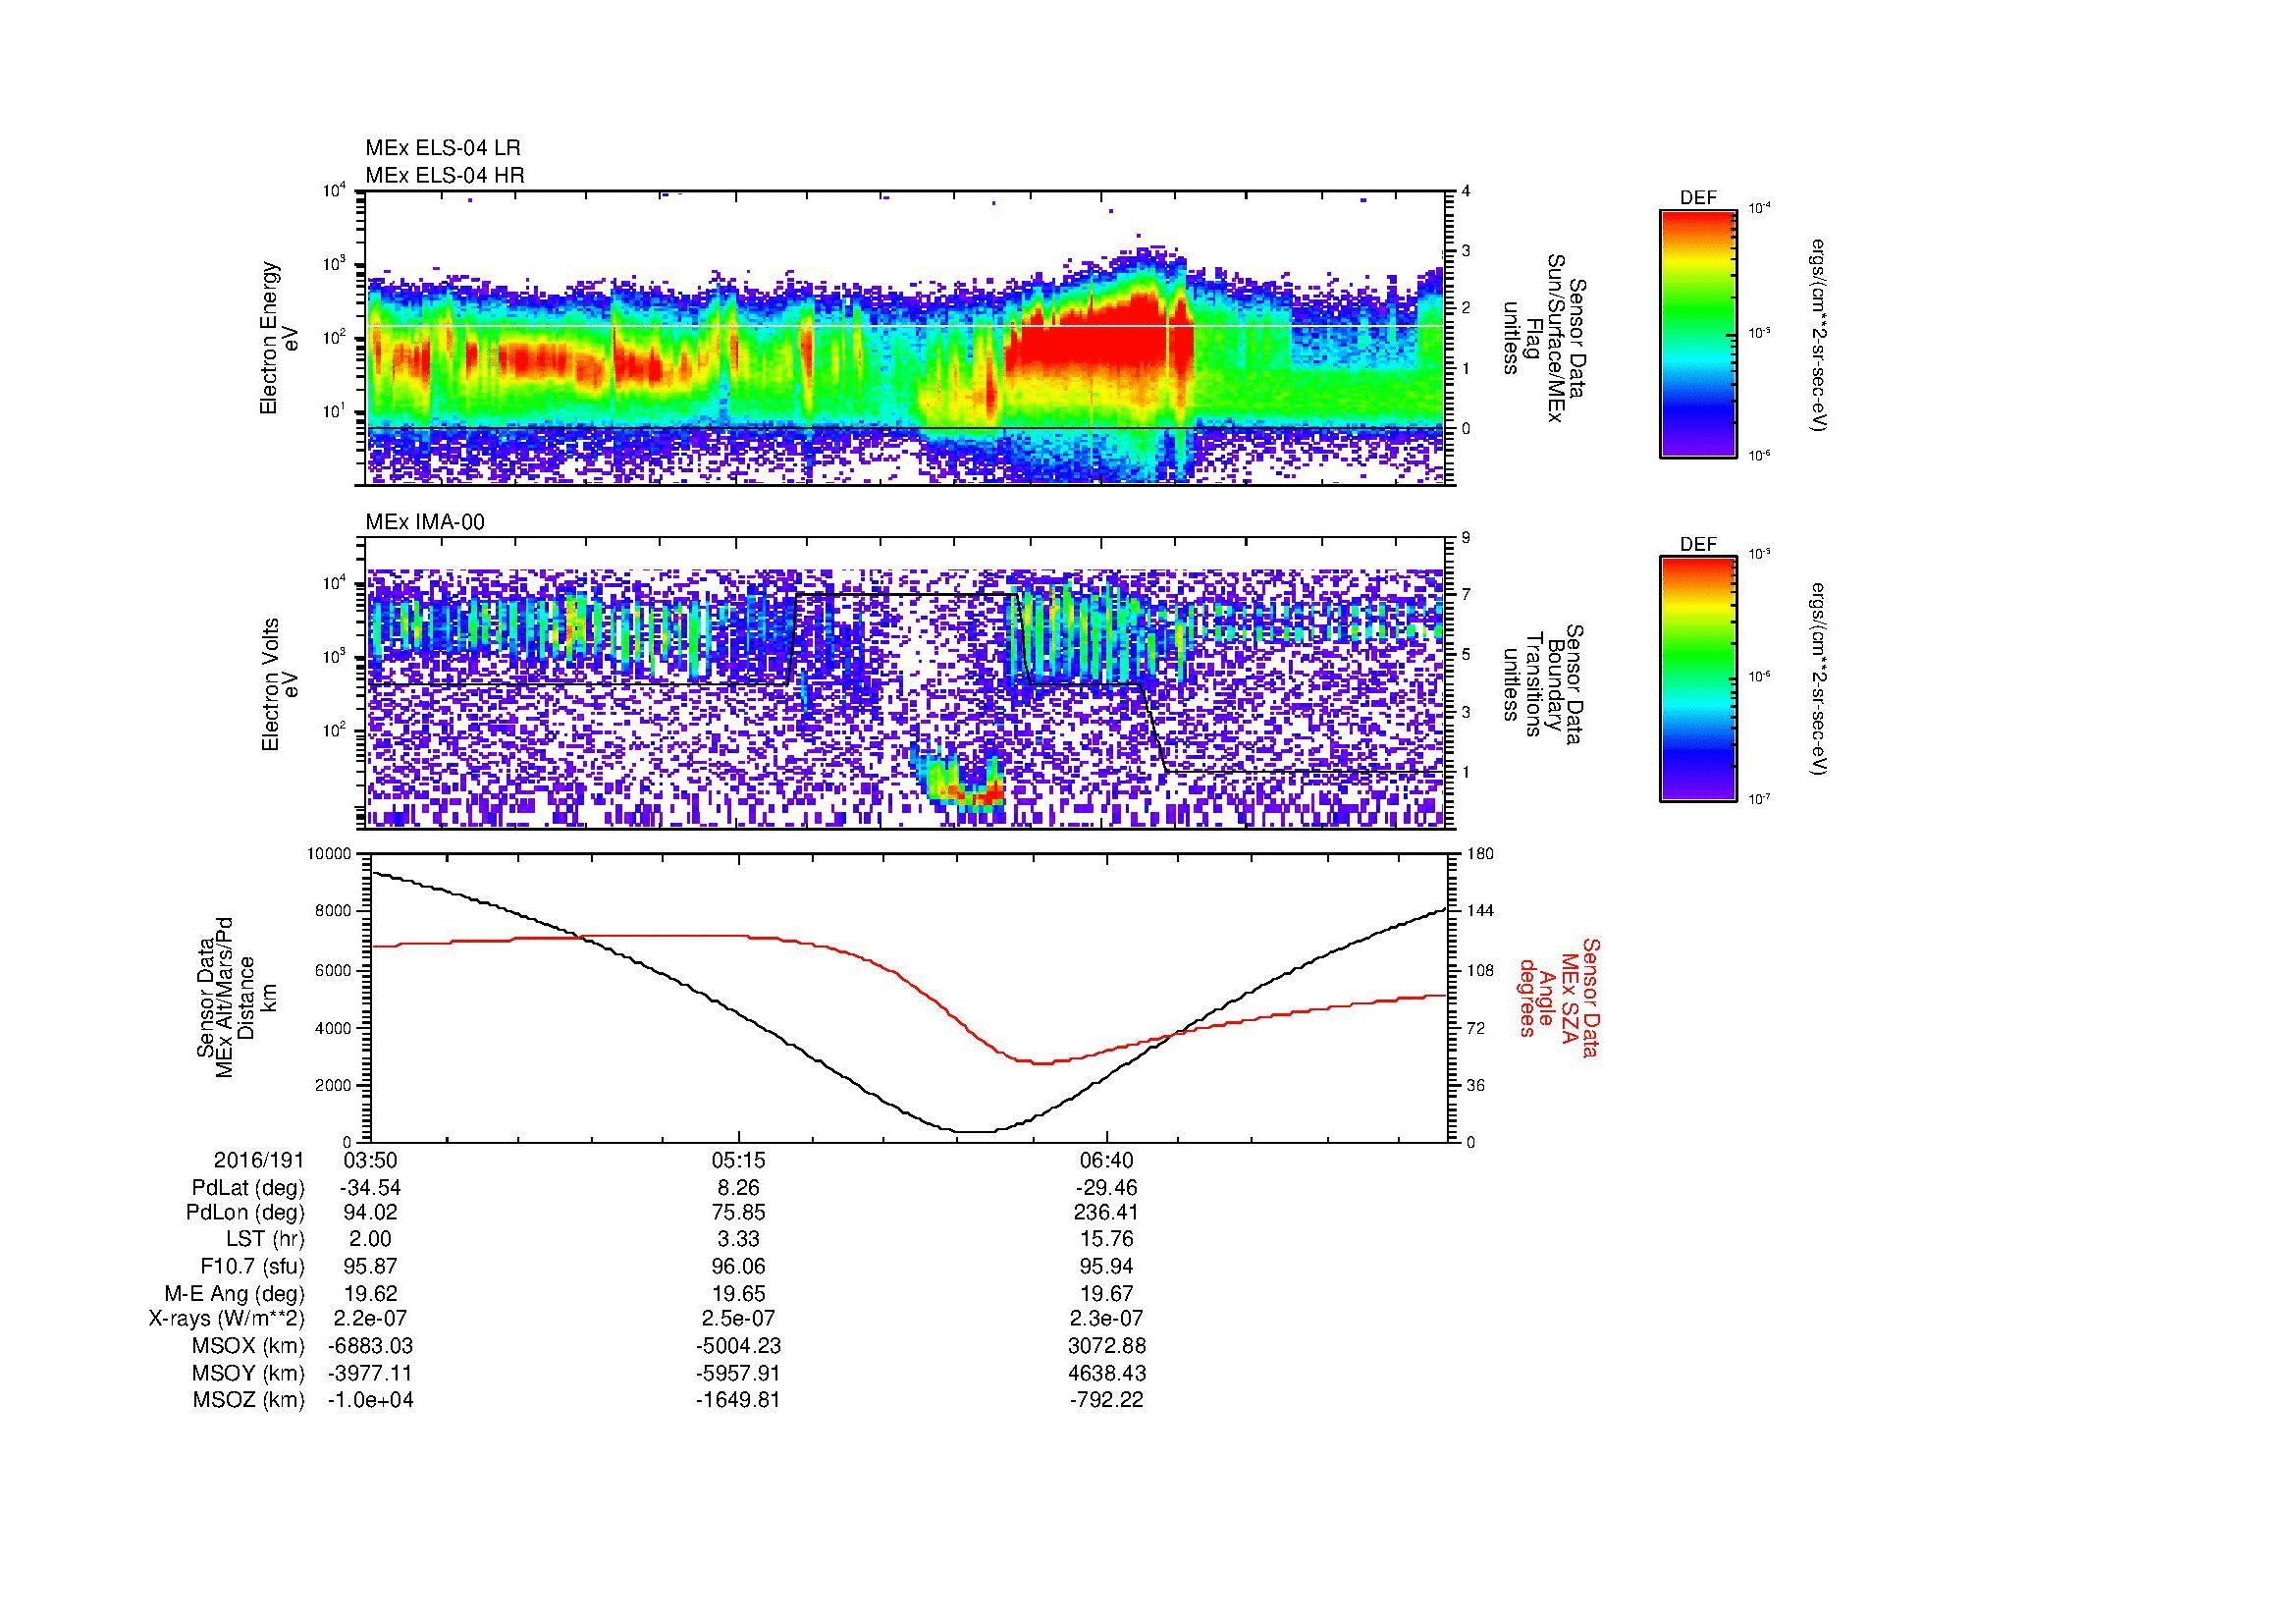
Task: Click the top DEF color bar
Action: click(1698, 333)
